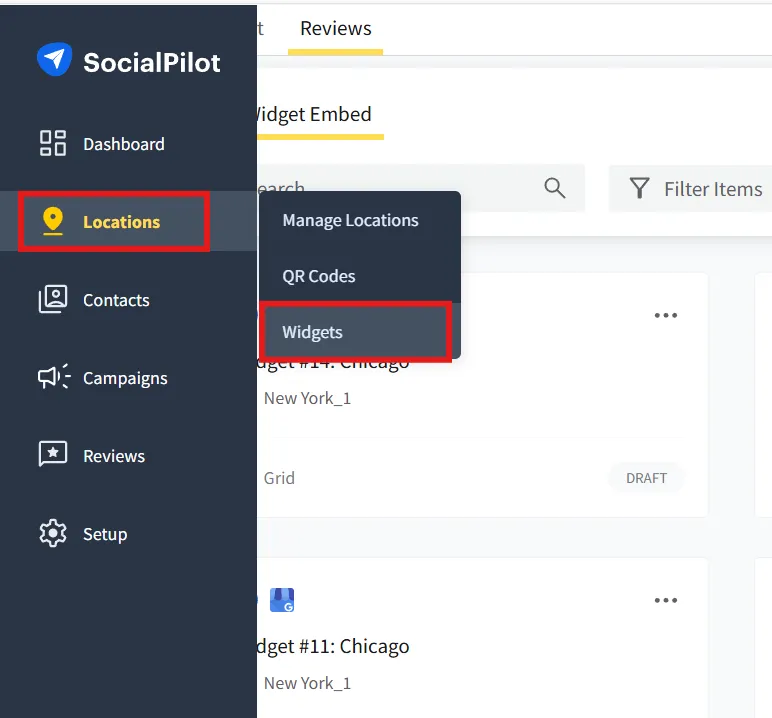Click the Campaigns megaphone icon

click(54, 377)
